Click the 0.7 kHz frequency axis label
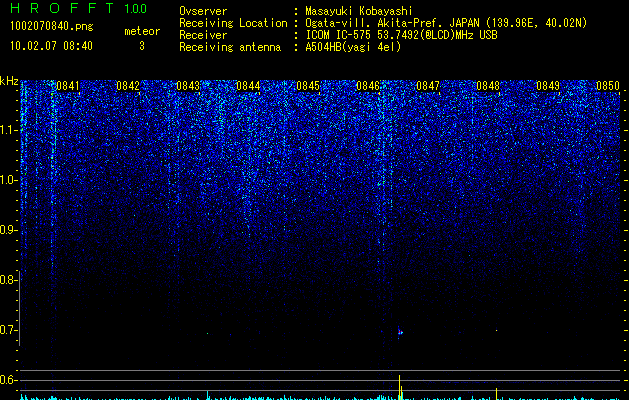 coord(8,330)
